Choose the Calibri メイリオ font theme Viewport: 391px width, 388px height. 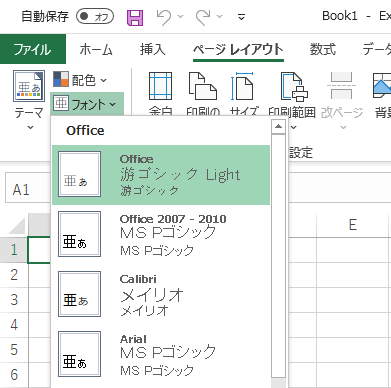point(161,294)
